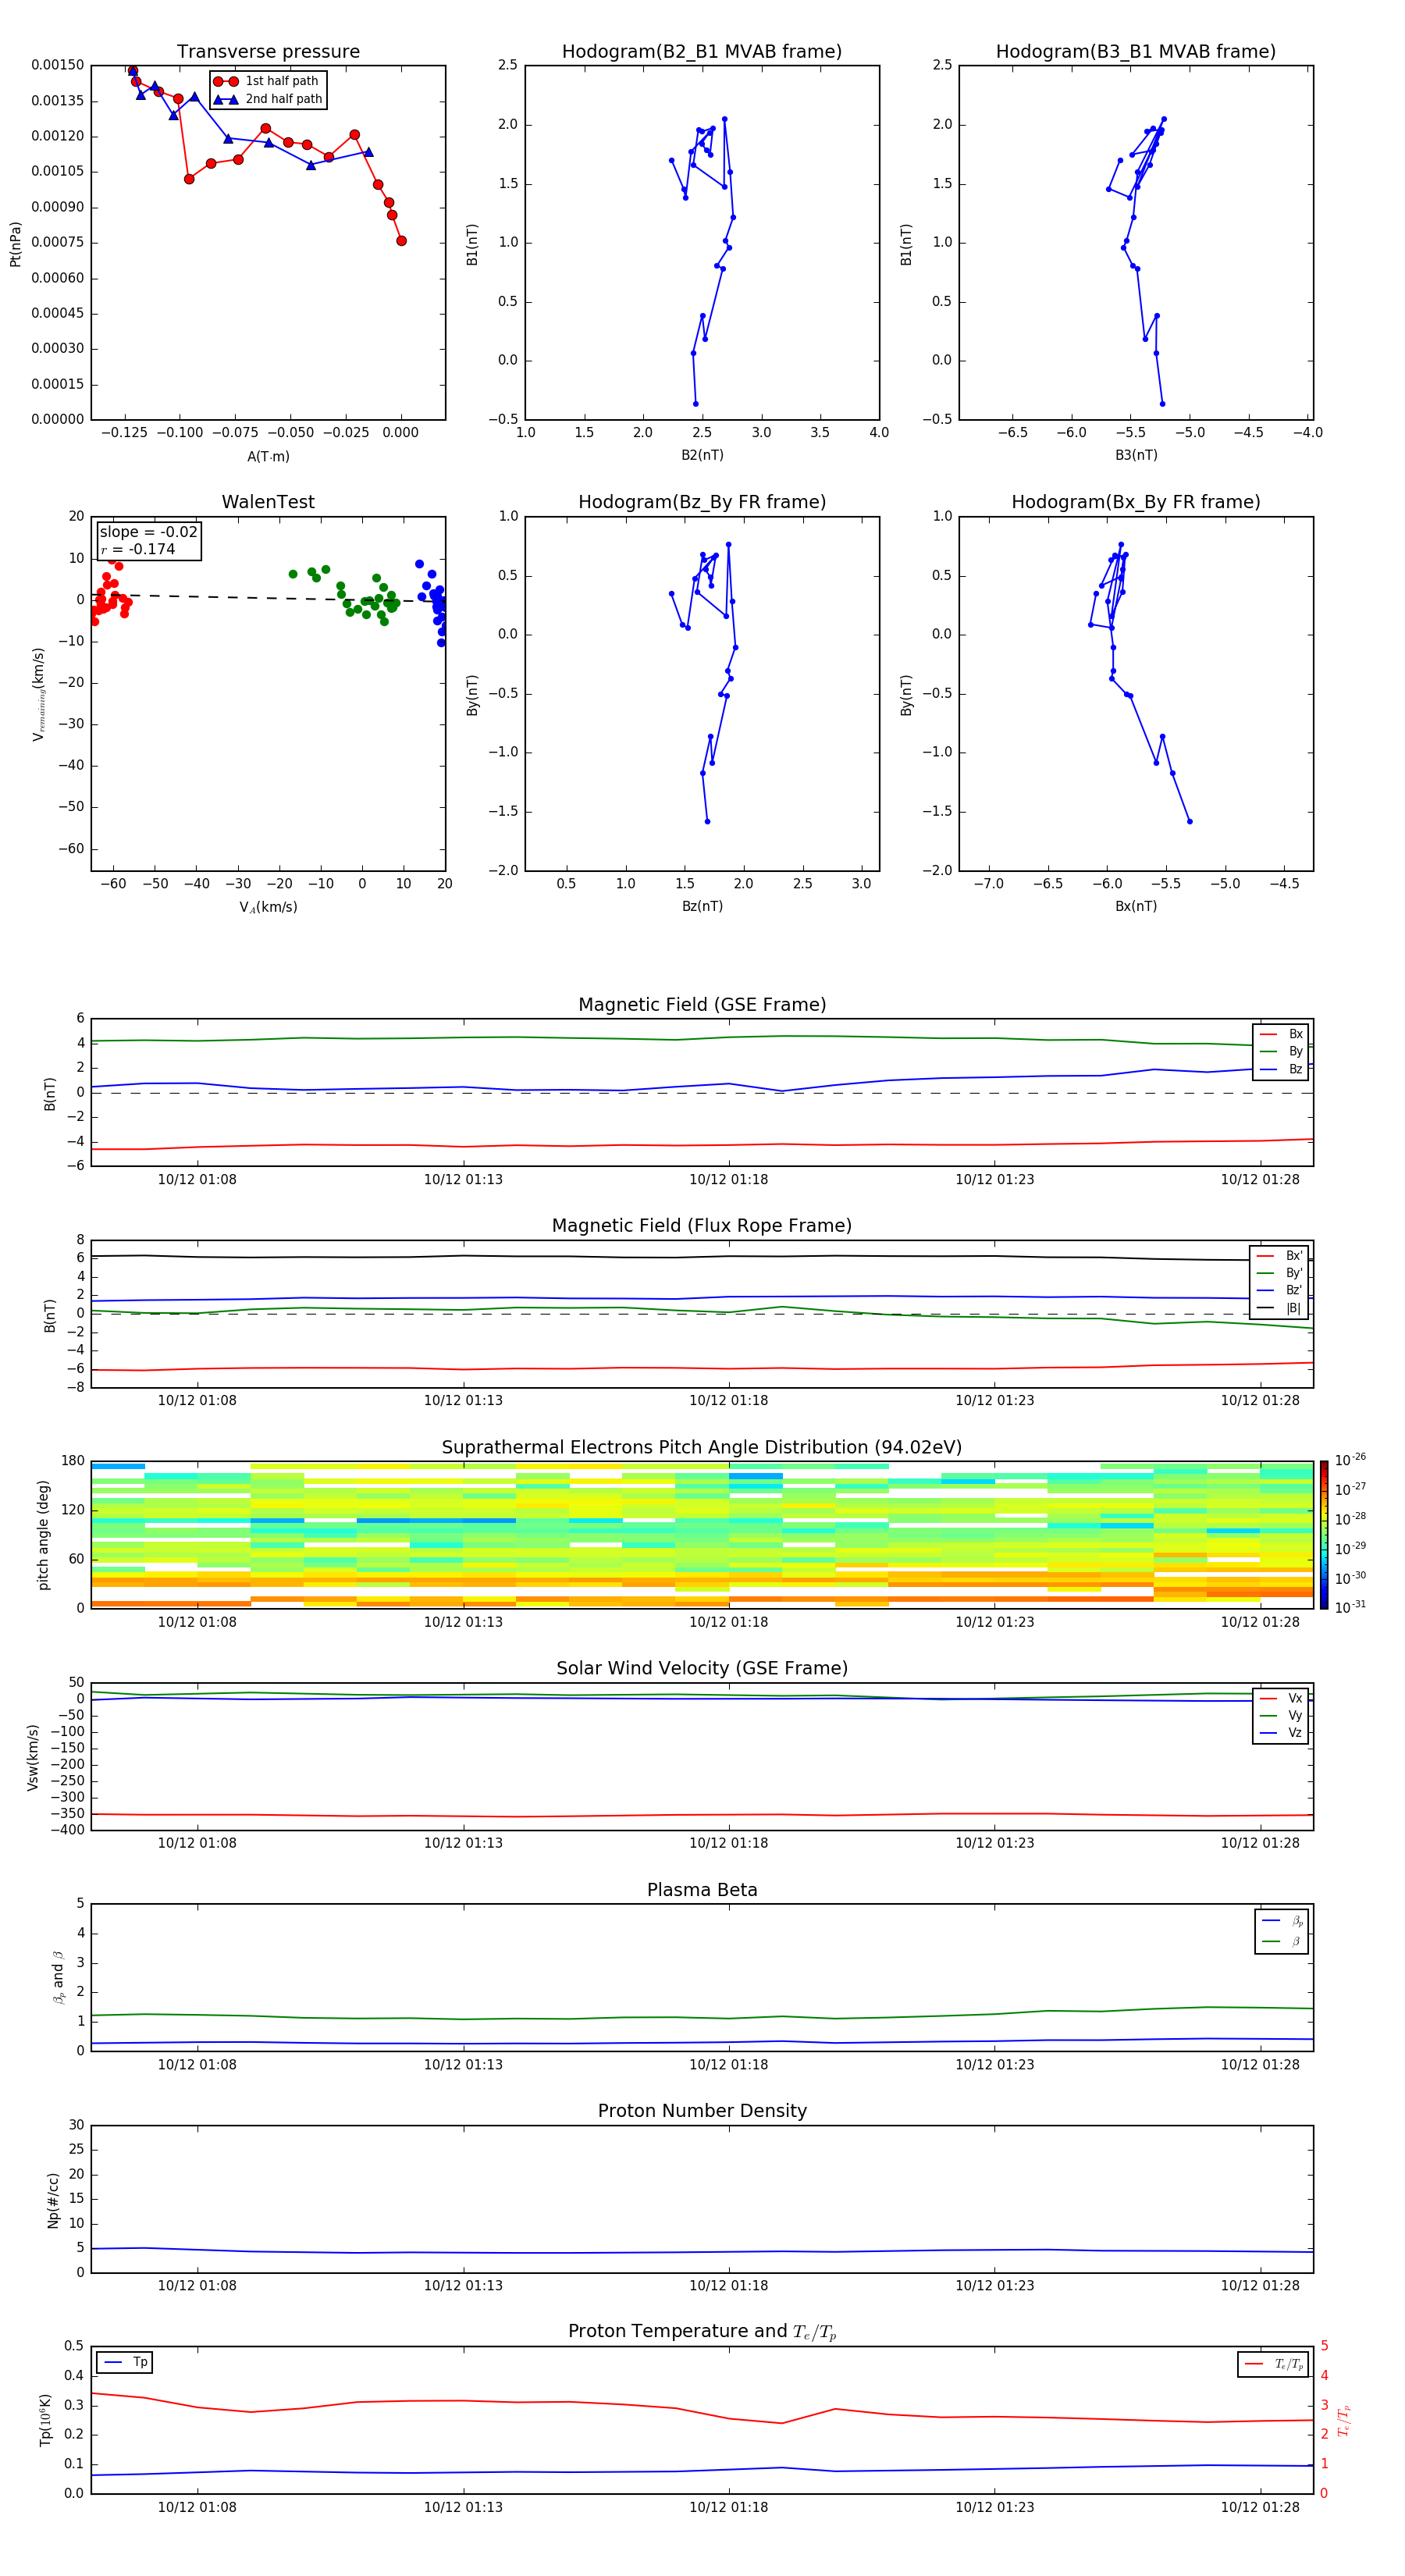Viewport: 1405px width, 2576px height.
Task: Click the 'Hodogram(Bz_By FR frame)' title
Action: [702, 502]
